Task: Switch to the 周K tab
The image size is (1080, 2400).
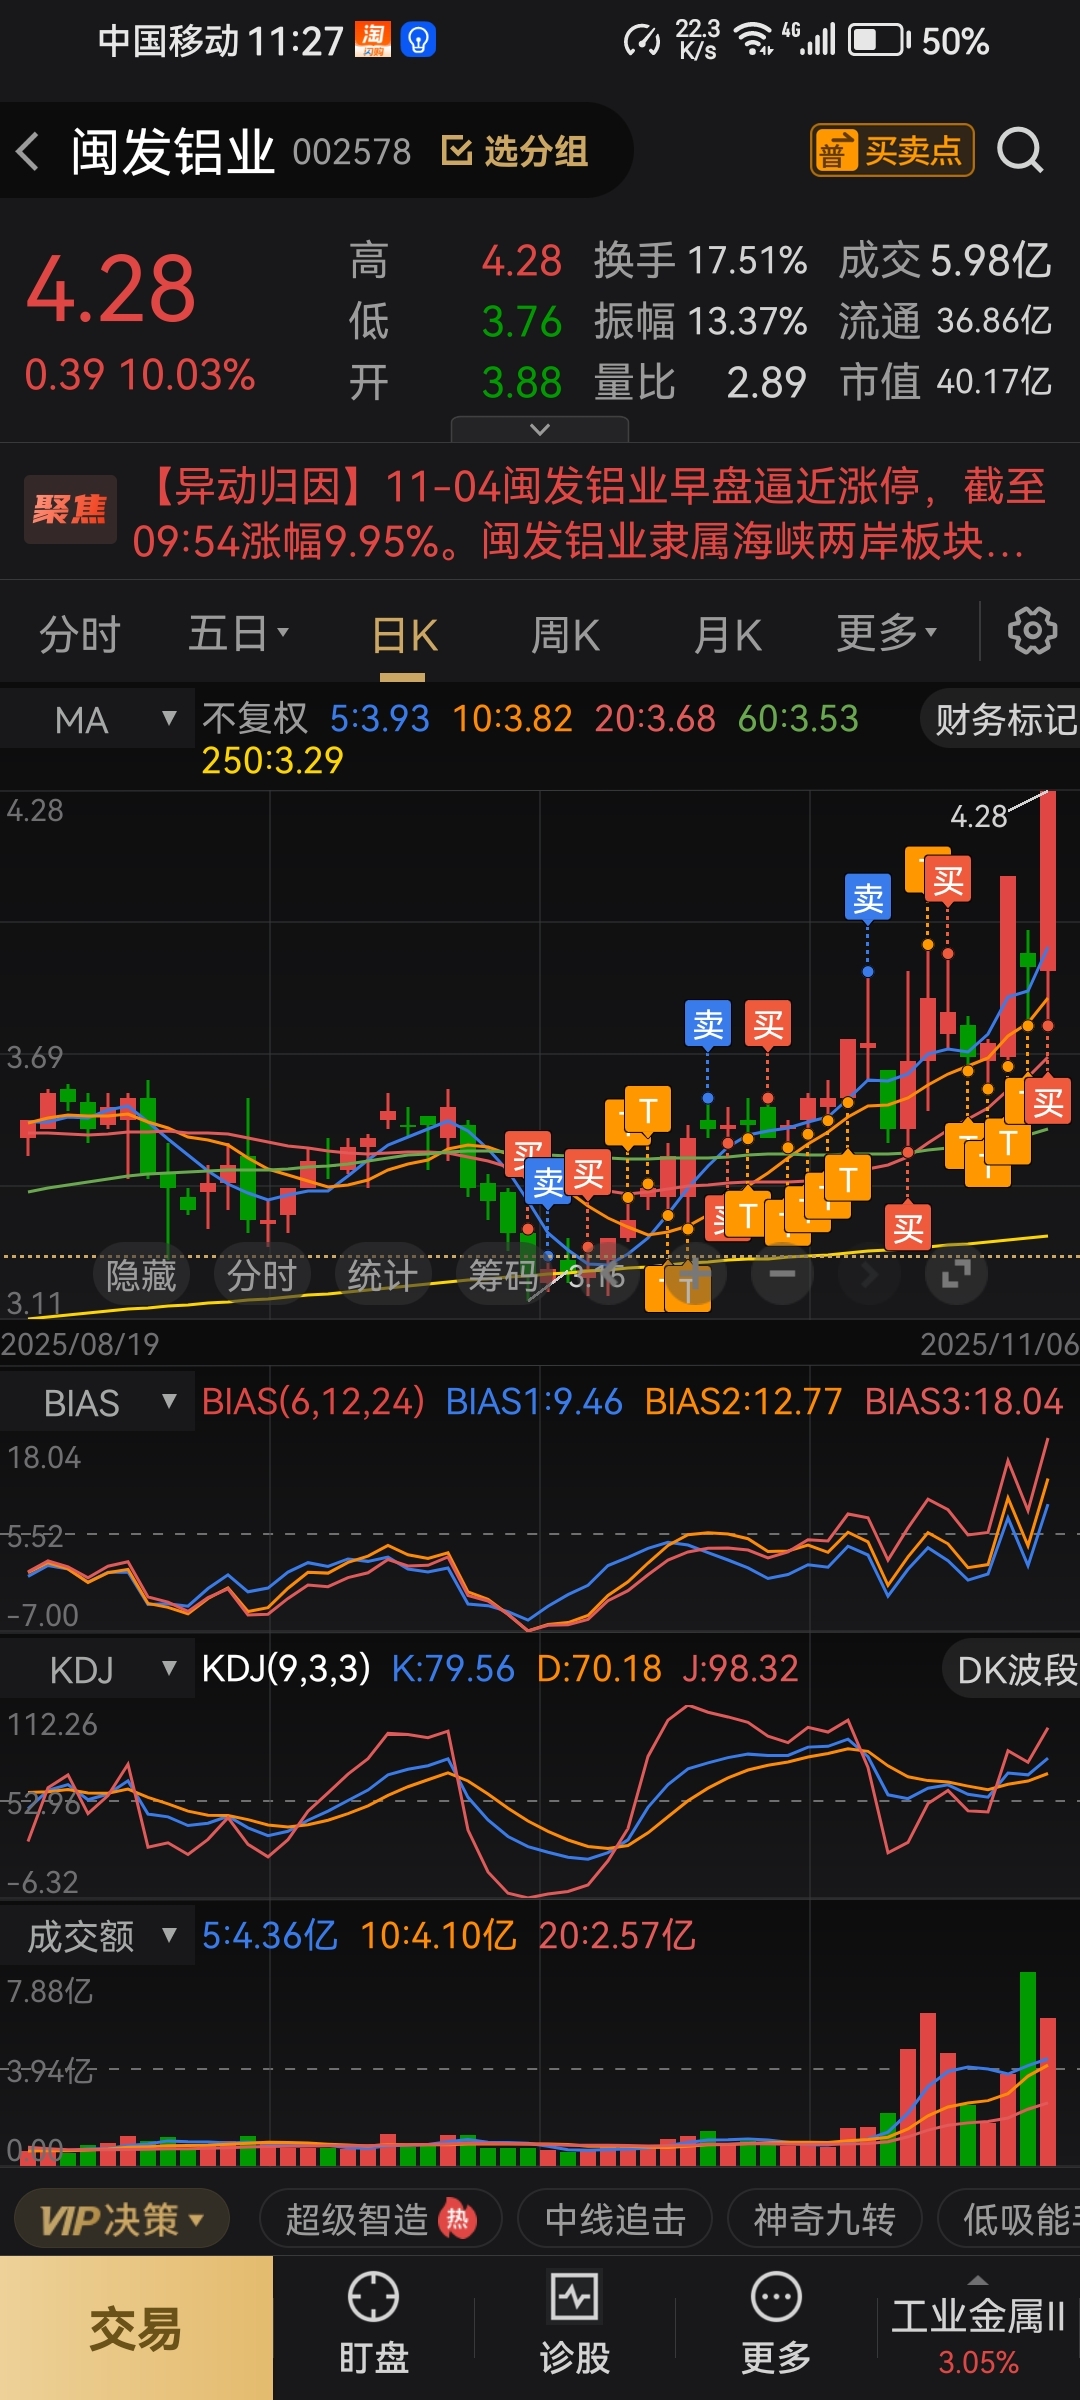Action: 565,634
